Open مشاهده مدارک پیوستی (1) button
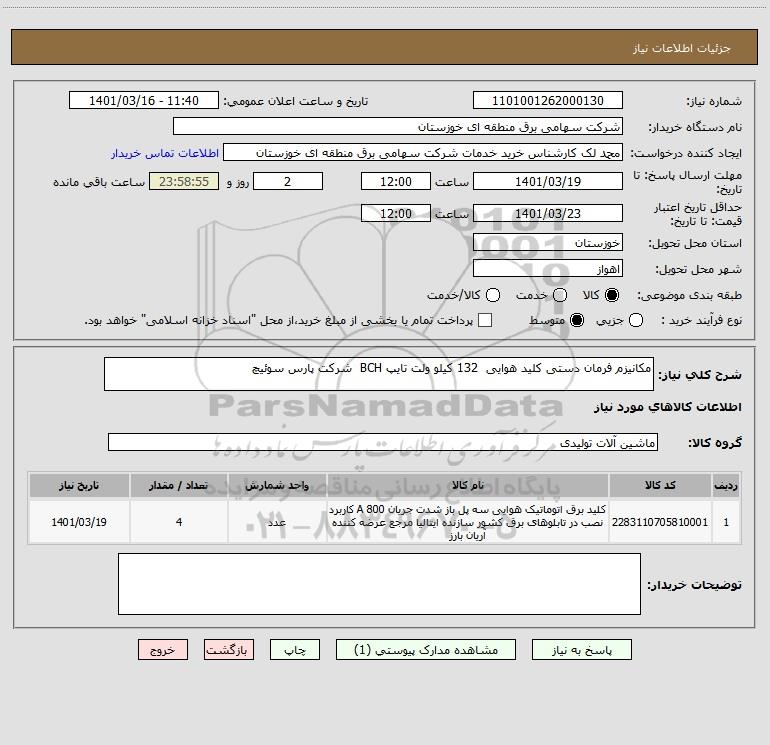770x745 pixels. [x=426, y=650]
